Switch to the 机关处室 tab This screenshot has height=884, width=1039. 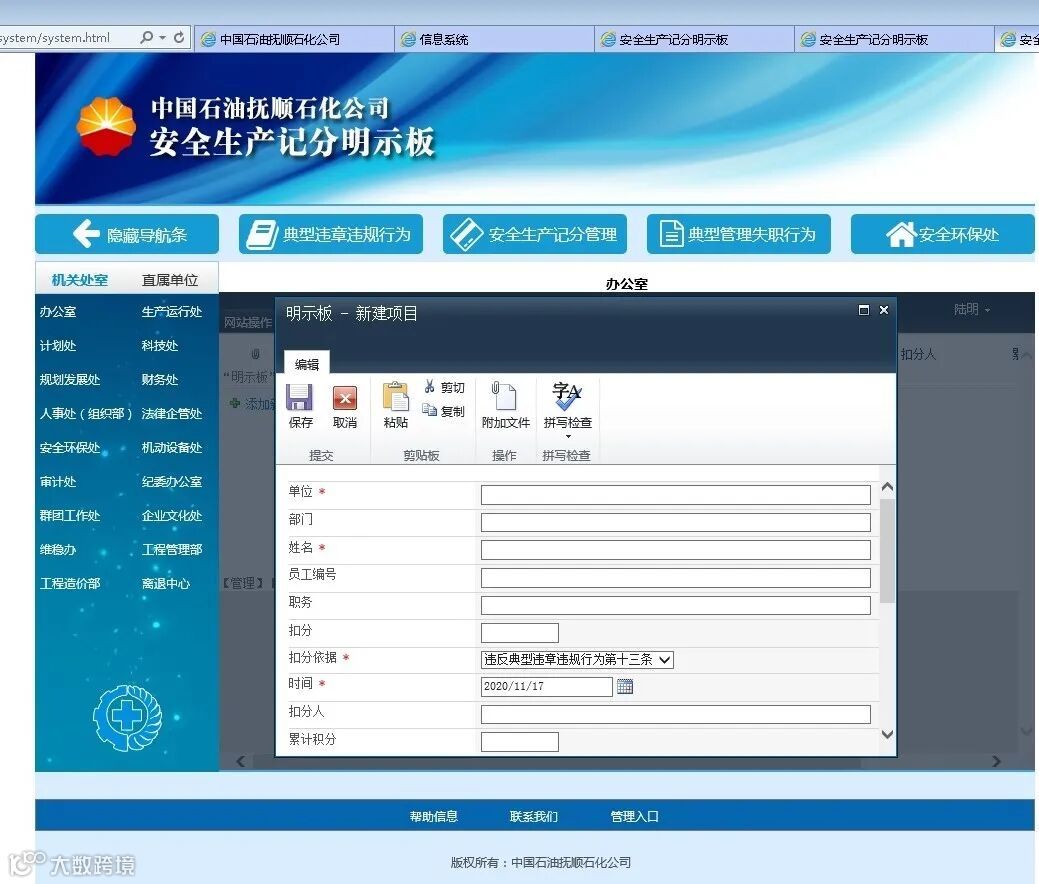(x=80, y=280)
